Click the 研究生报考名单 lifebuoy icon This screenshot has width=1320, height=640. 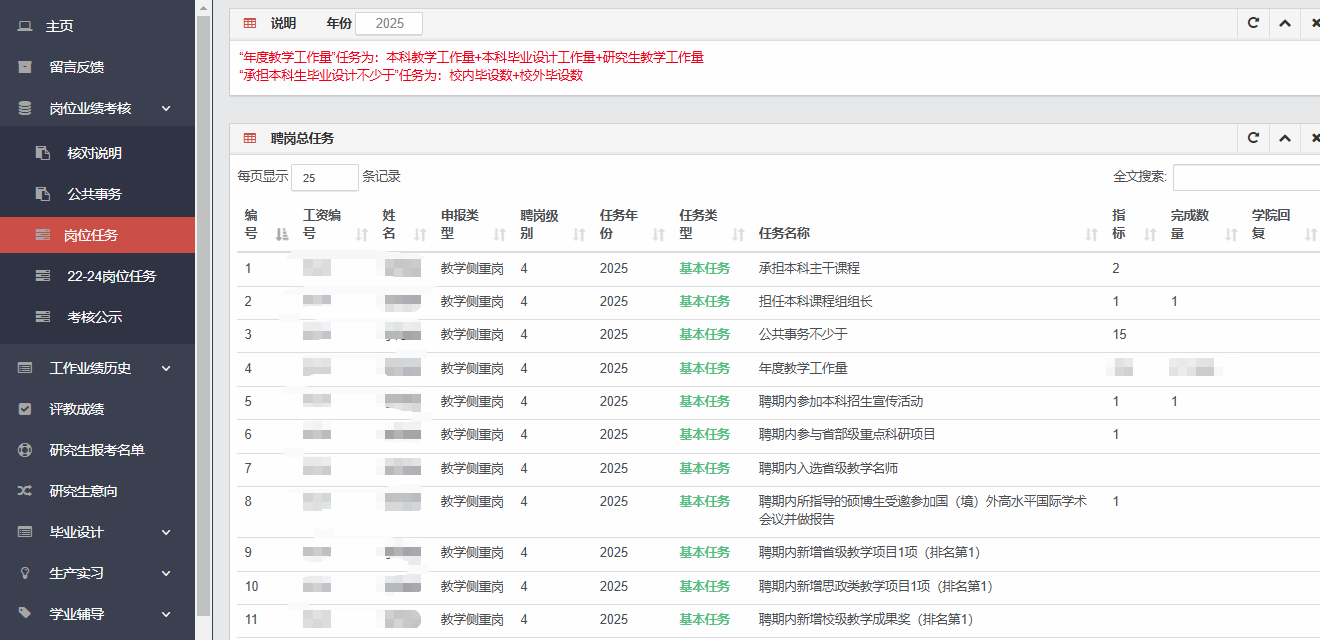click(x=25, y=450)
